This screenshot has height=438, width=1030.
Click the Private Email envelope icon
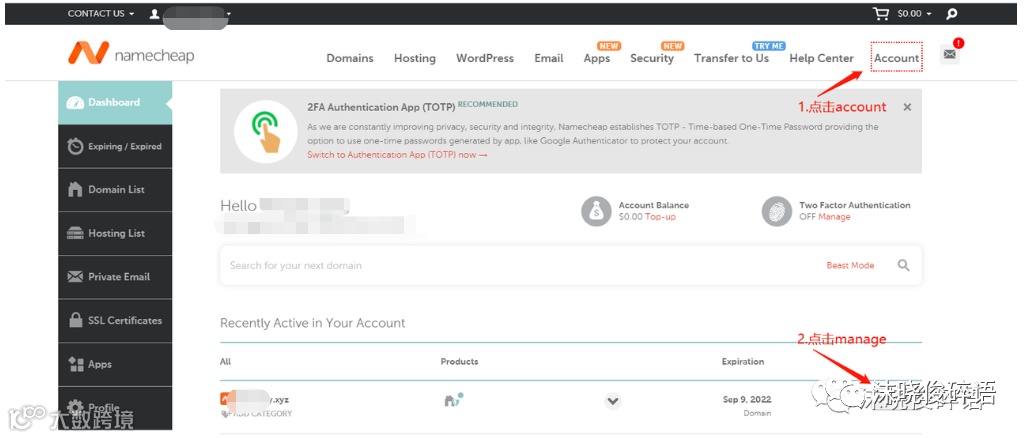[x=76, y=276]
